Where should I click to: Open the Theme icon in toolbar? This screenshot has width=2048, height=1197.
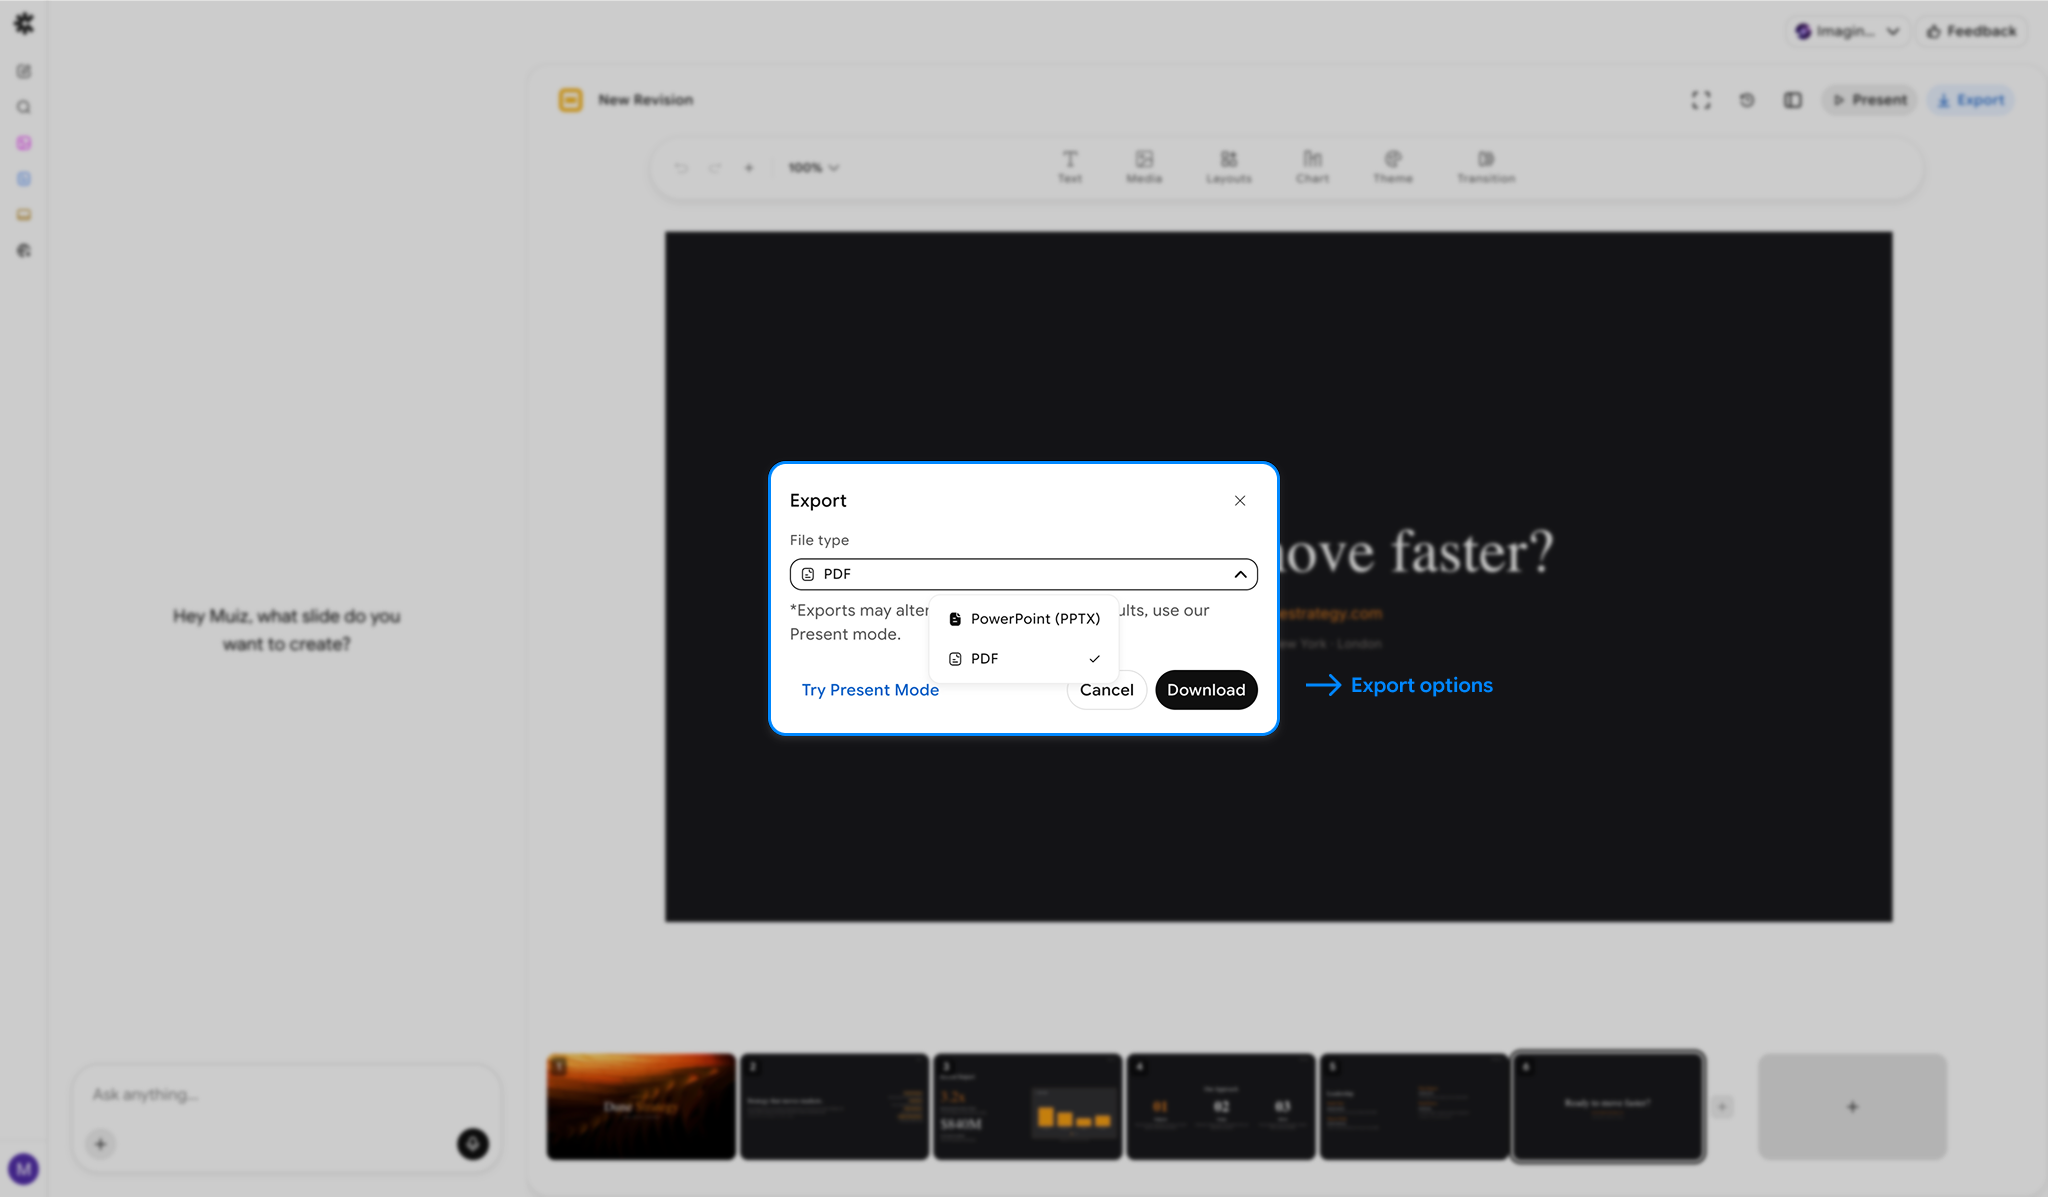[x=1392, y=165]
